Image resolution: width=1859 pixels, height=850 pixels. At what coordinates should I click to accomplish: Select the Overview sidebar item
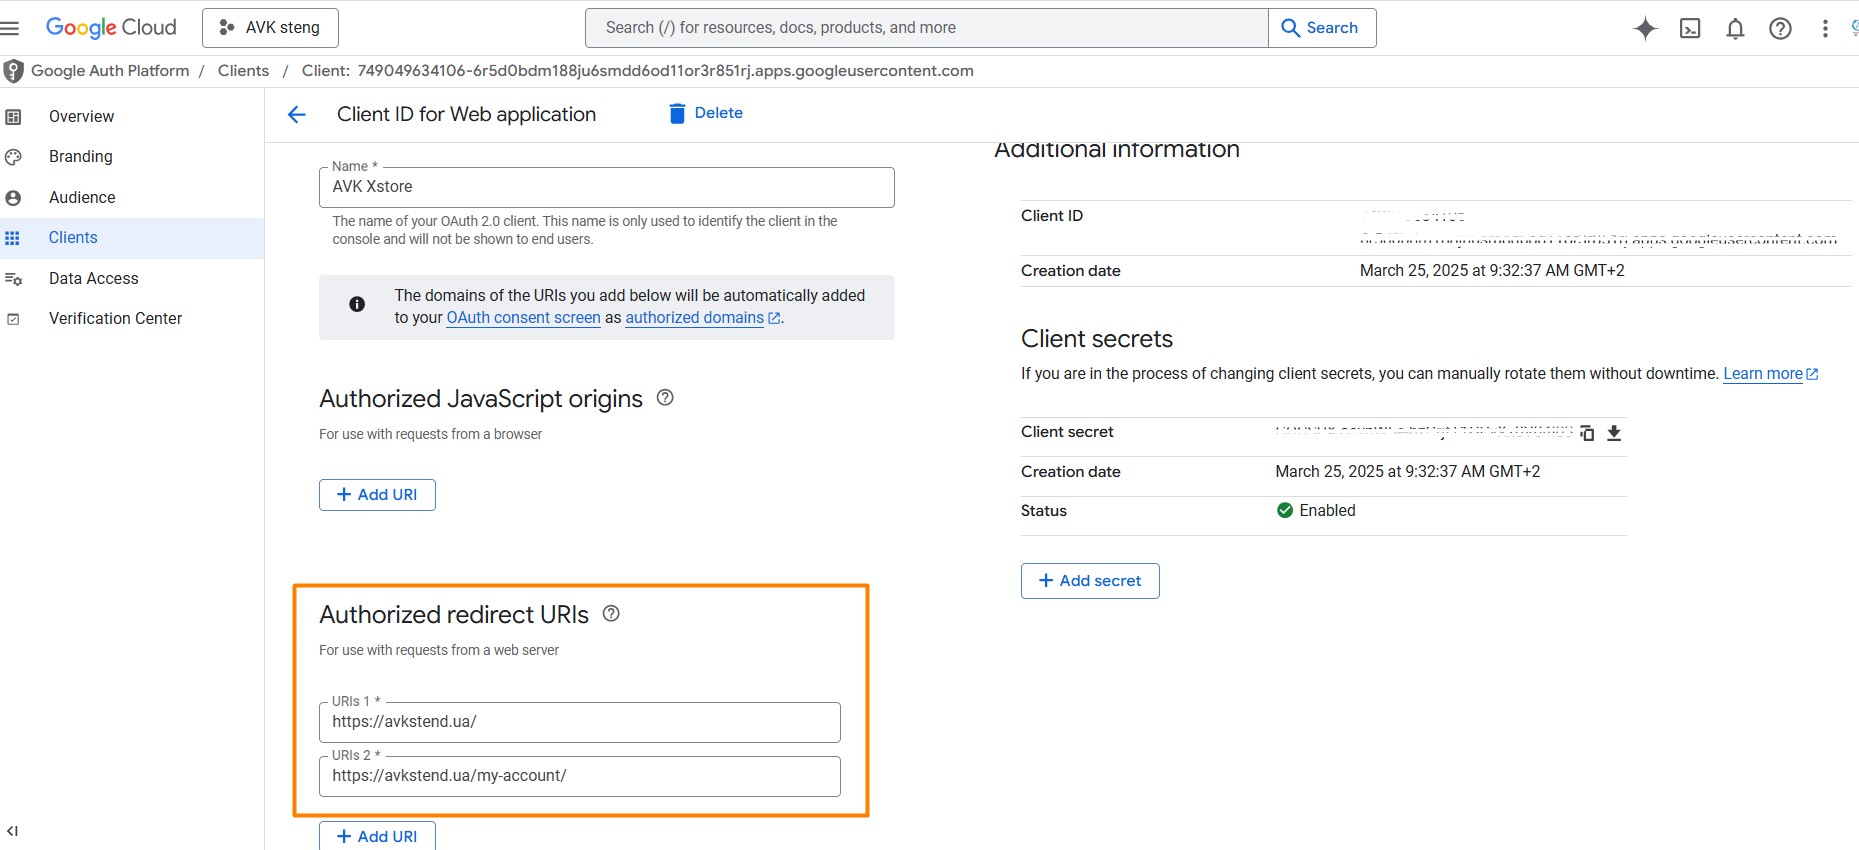[132, 117]
